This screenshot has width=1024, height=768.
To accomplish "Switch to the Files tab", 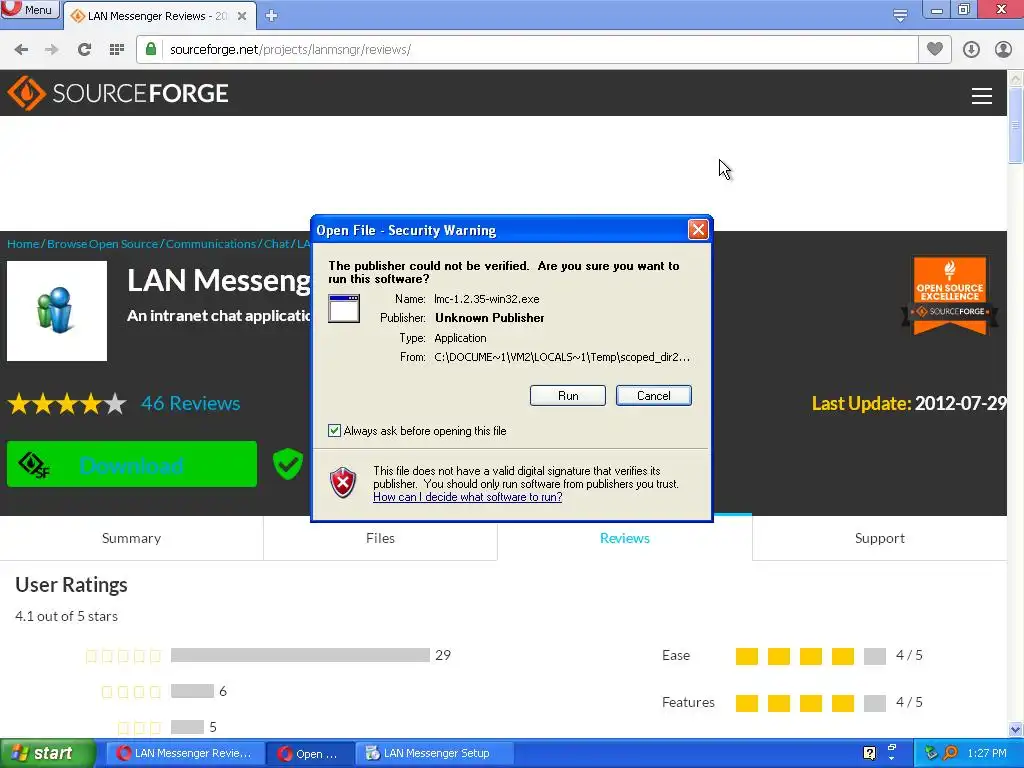I will (380, 538).
